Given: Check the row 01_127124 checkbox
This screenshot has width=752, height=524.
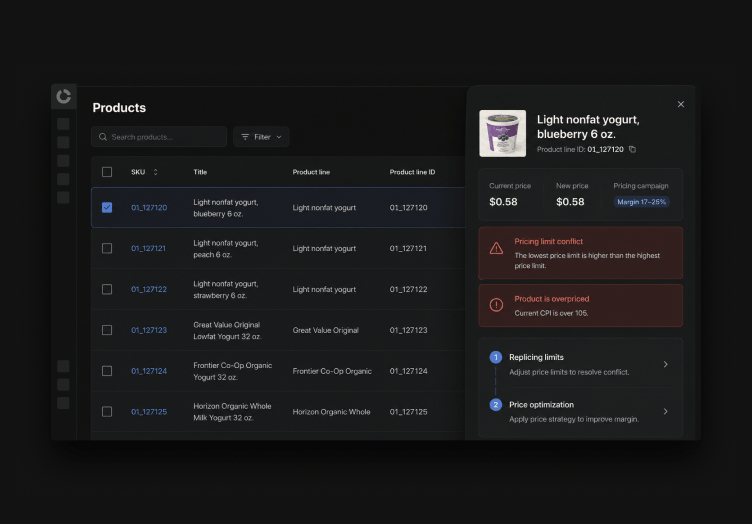Looking at the screenshot, I should tap(107, 371).
